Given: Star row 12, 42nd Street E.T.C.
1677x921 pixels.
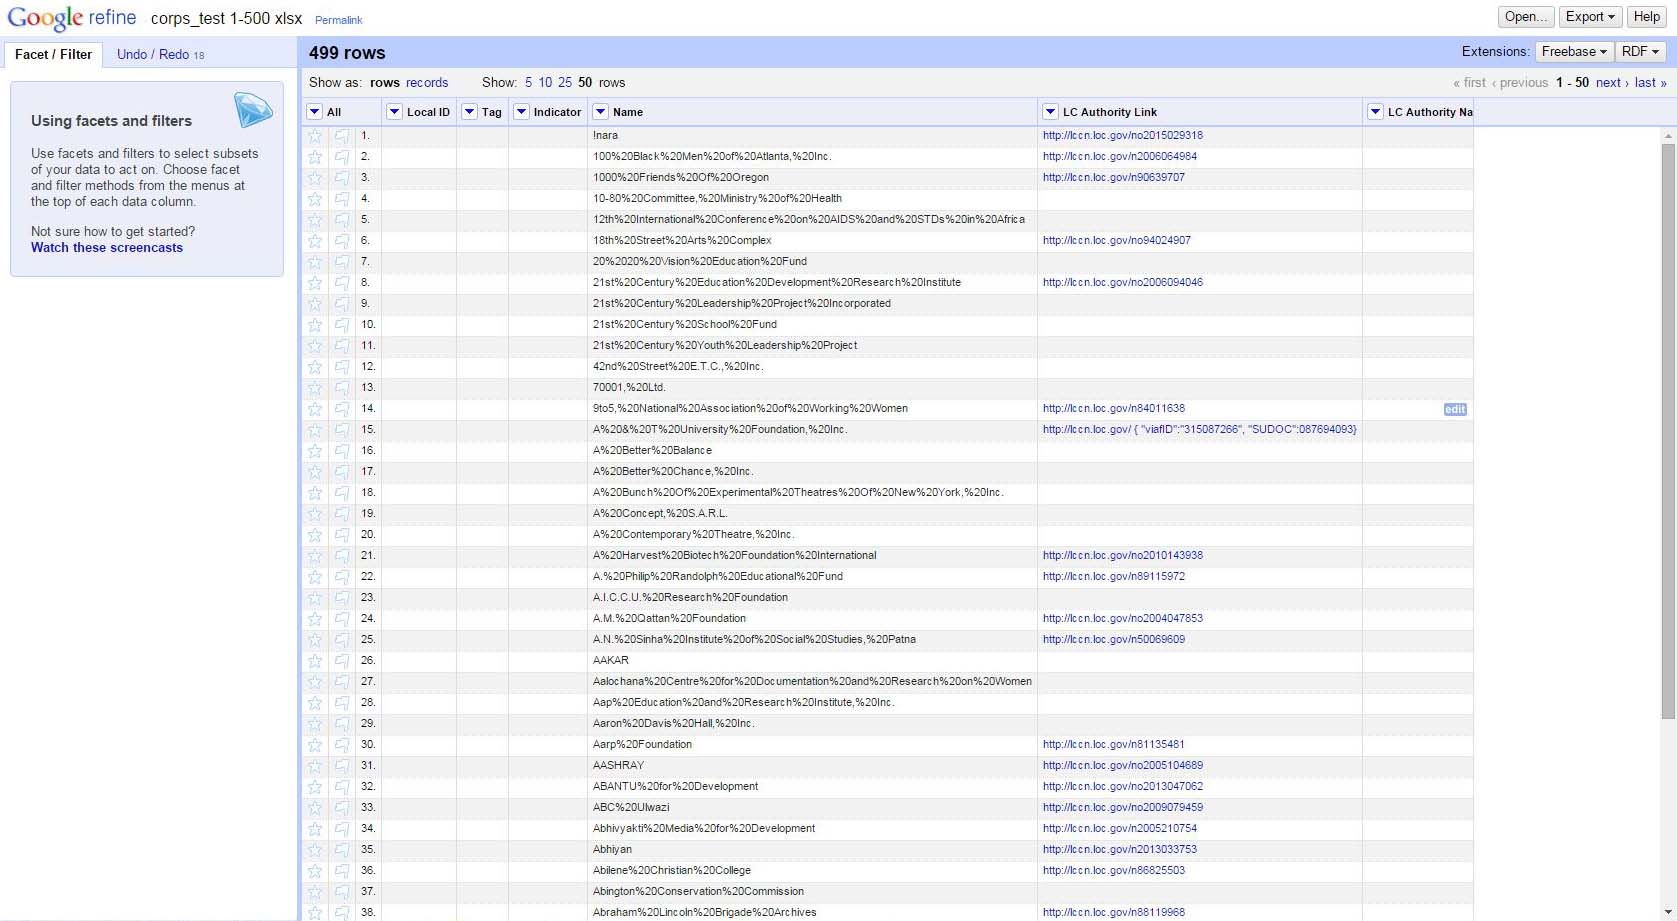Looking at the screenshot, I should click(x=315, y=366).
